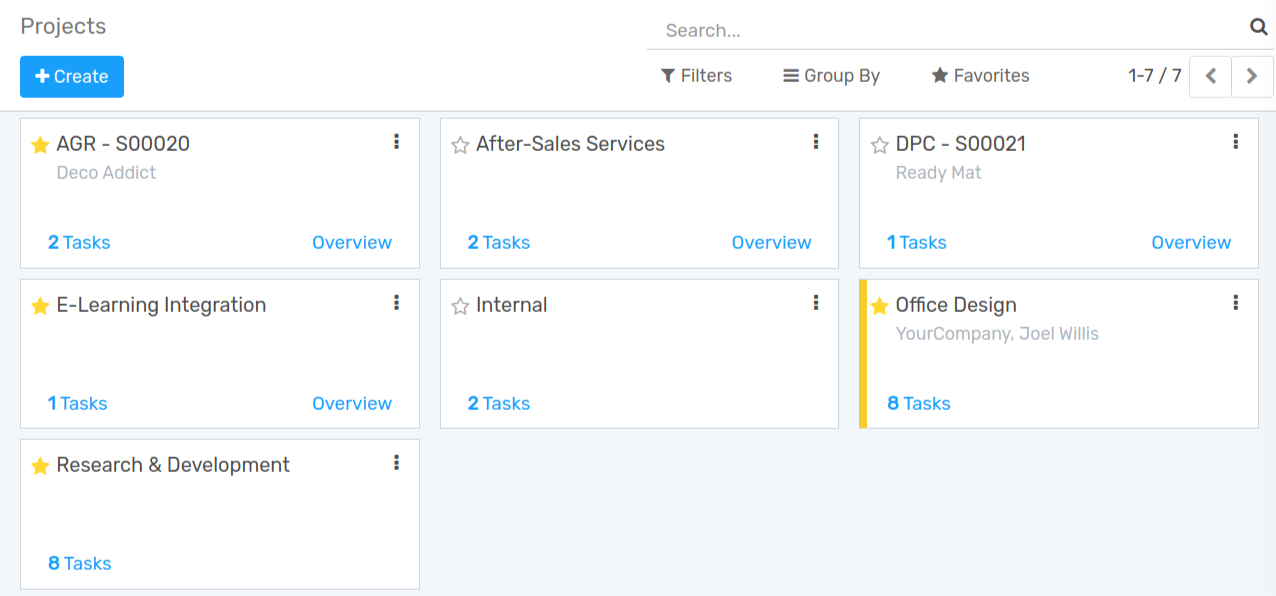This screenshot has width=1276, height=596.
Task: Focus the Search input field
Action: (x=945, y=30)
